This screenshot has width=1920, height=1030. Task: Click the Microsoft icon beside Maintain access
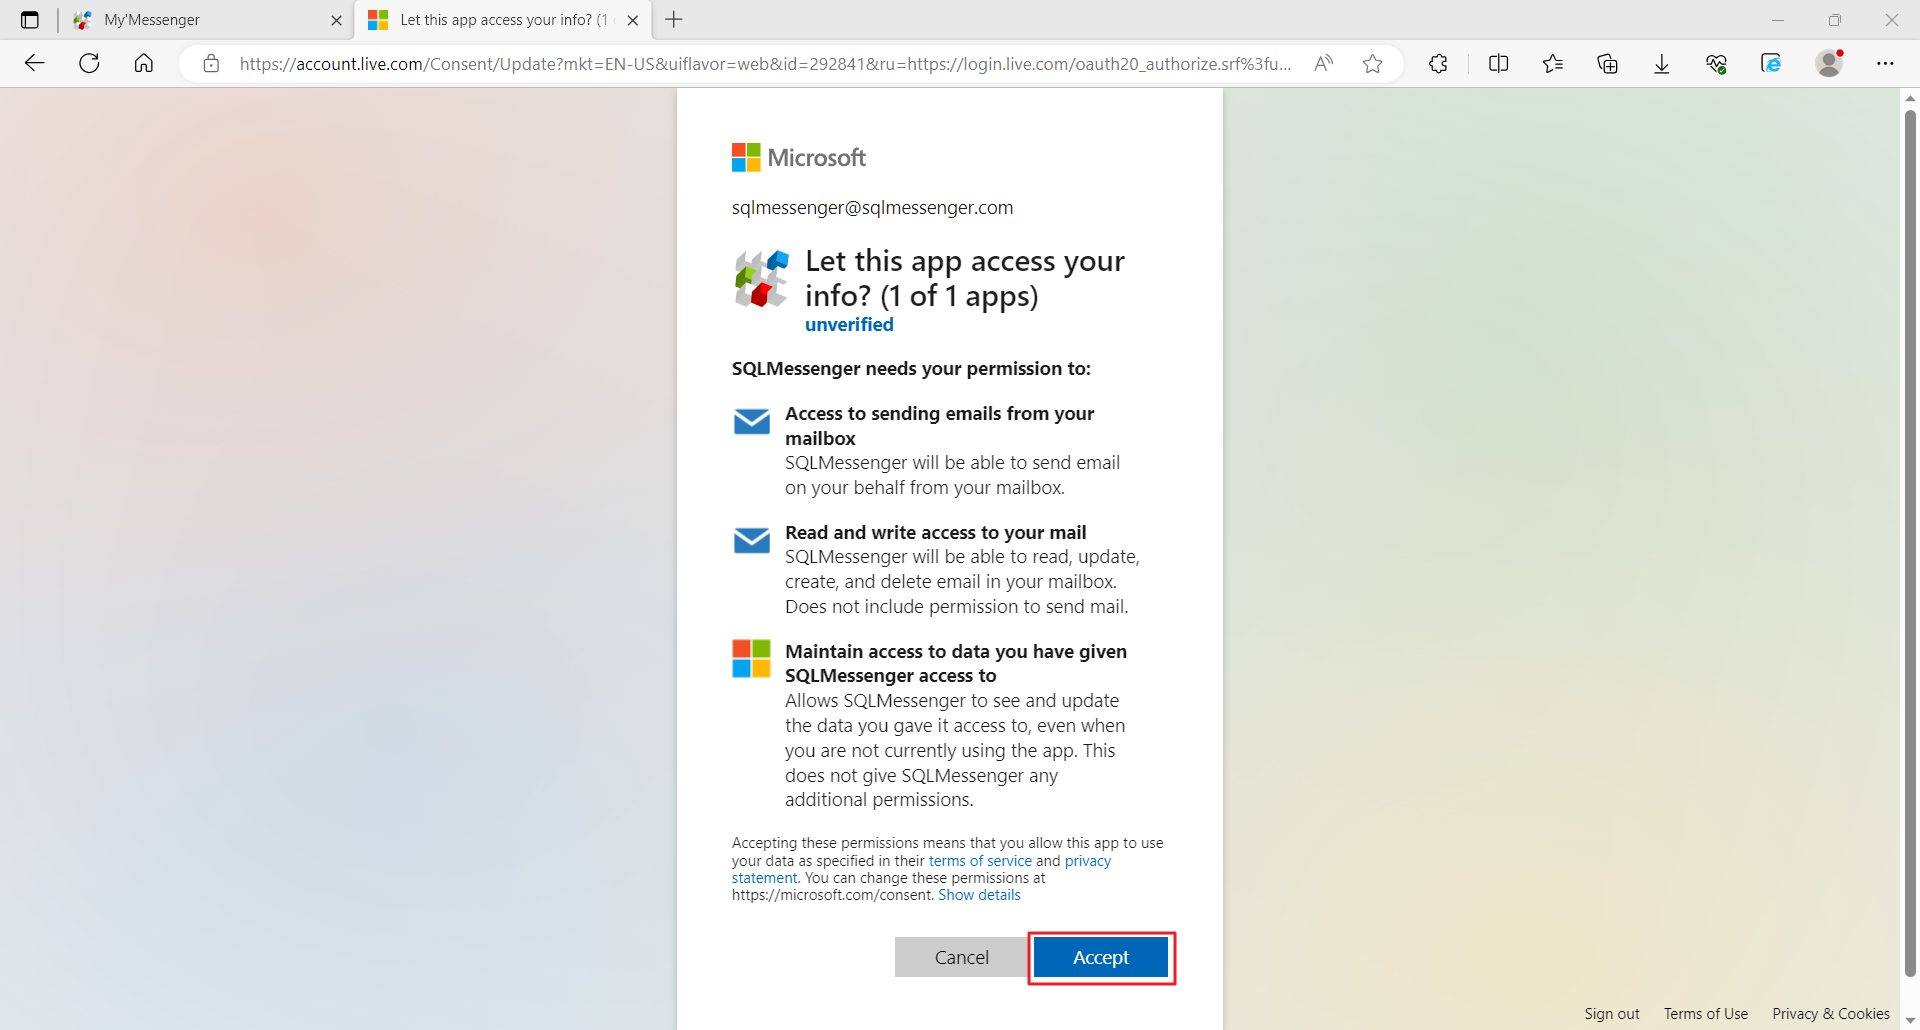click(x=751, y=659)
